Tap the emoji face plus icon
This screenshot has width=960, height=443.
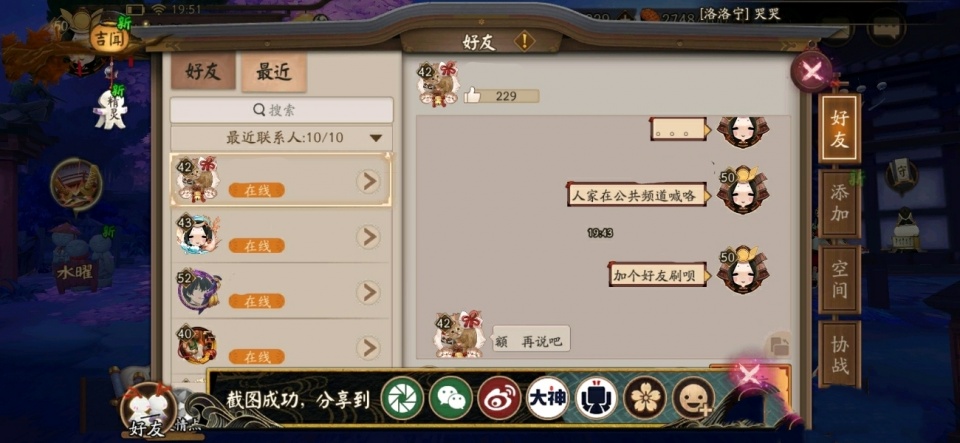pos(694,398)
